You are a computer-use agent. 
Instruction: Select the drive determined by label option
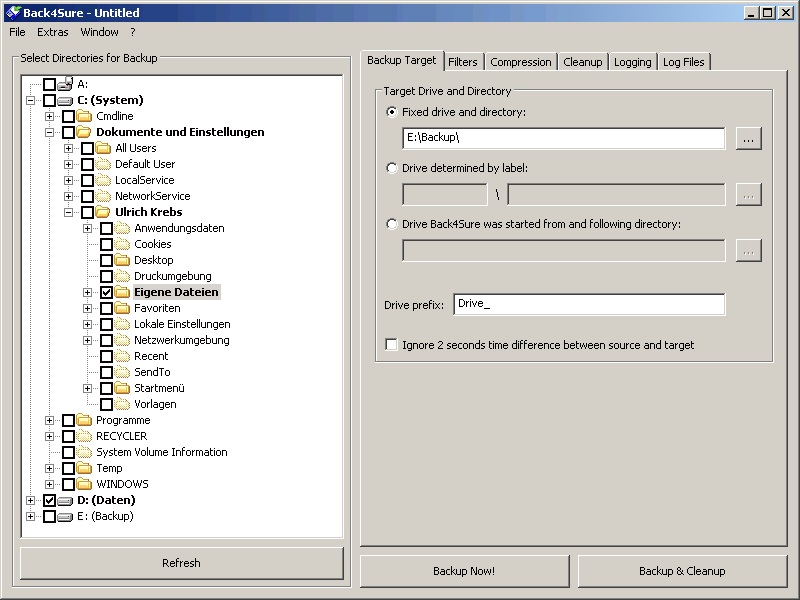[391, 167]
